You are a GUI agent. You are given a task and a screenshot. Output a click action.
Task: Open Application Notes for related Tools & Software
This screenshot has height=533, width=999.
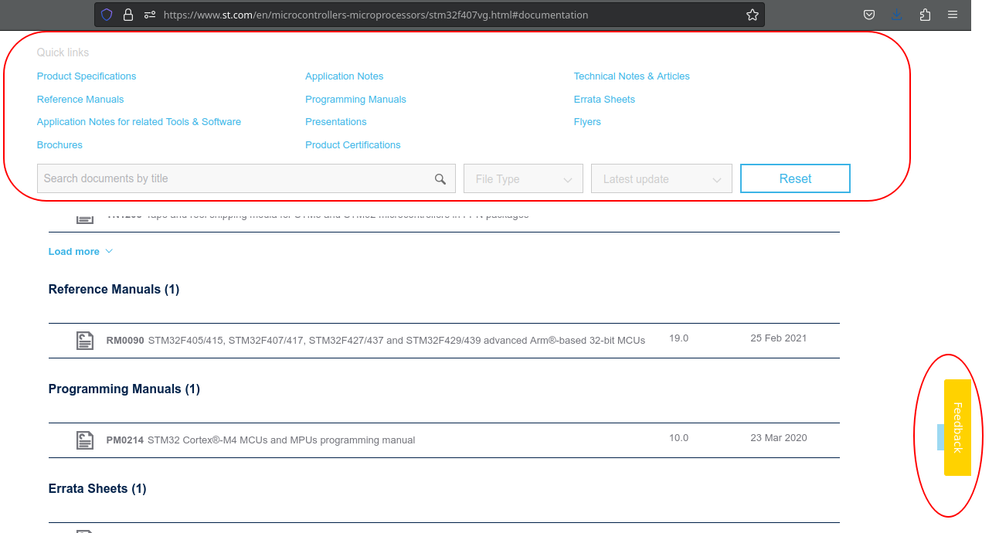point(139,122)
